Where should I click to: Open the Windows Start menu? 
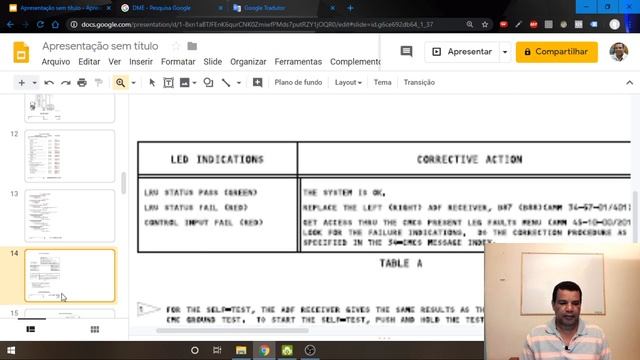point(11,350)
